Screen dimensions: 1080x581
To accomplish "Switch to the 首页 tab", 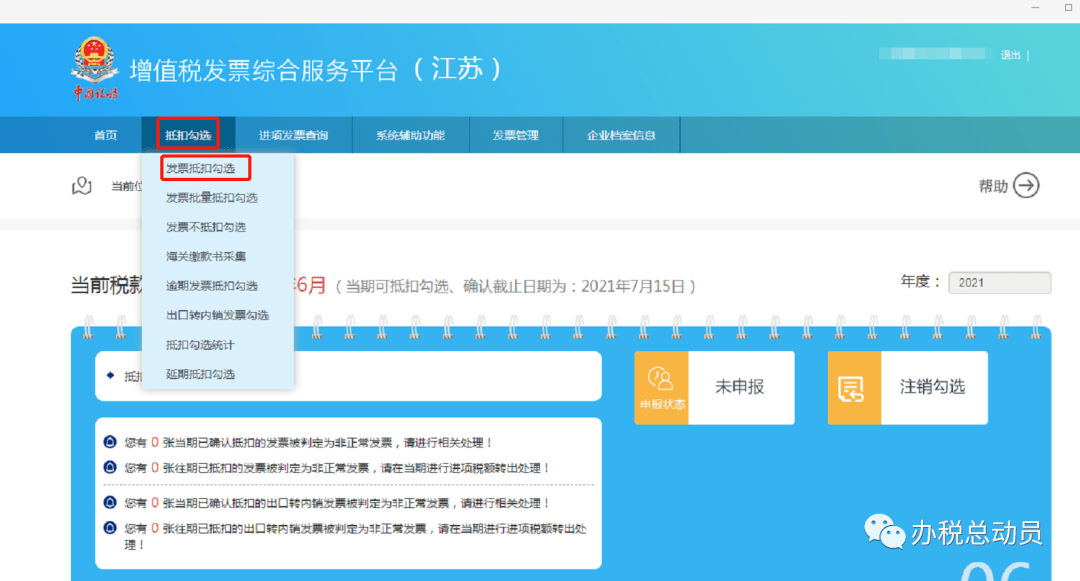I will click(105, 134).
